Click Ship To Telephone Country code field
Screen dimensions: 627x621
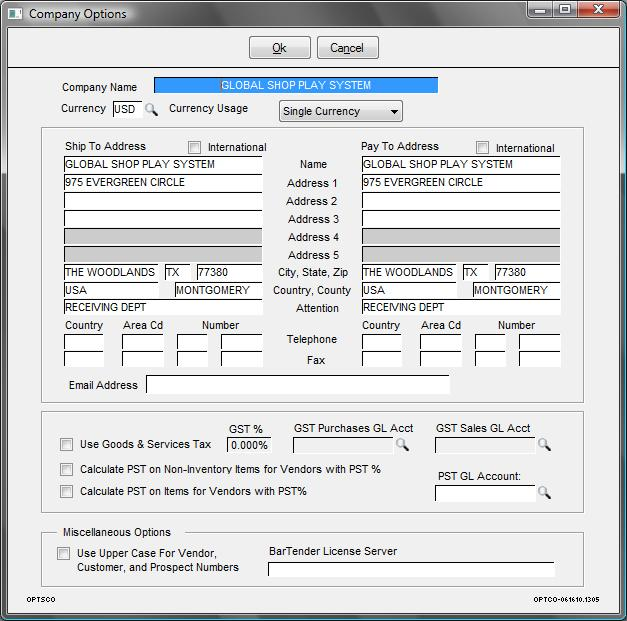[x=84, y=342]
